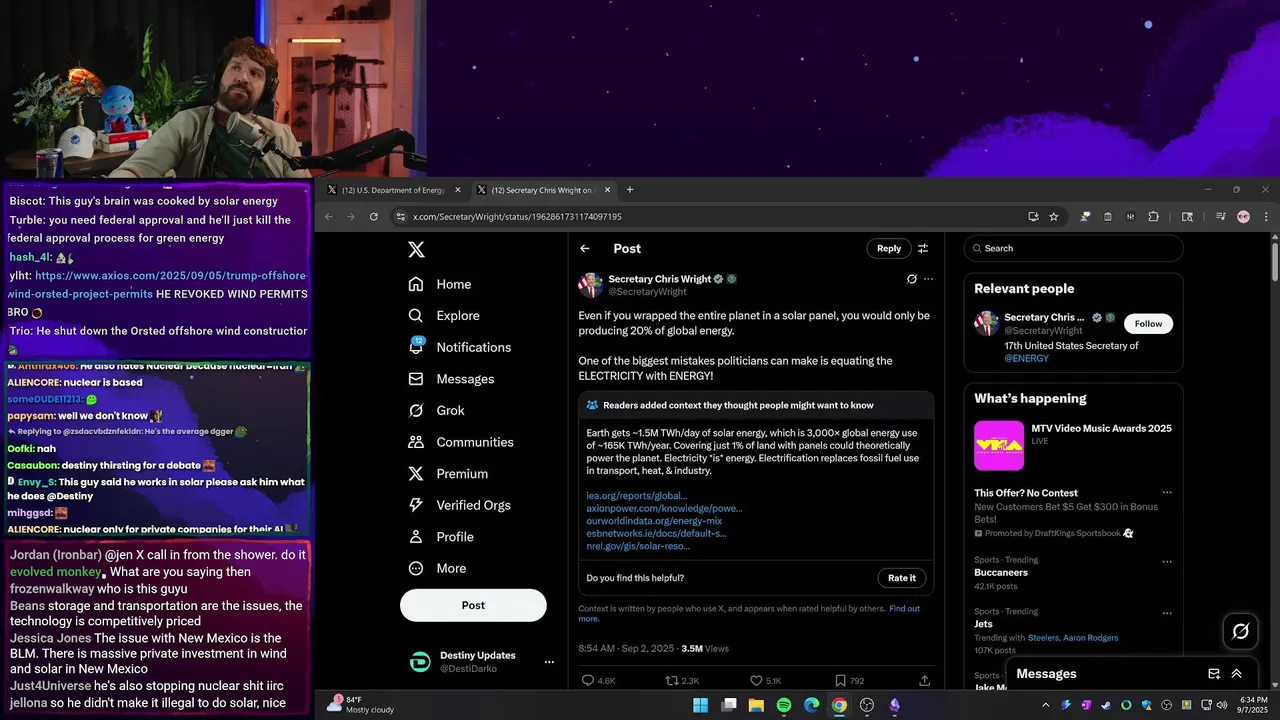Open Notifications in the sidebar
The height and width of the screenshot is (720, 1280).
460,347
